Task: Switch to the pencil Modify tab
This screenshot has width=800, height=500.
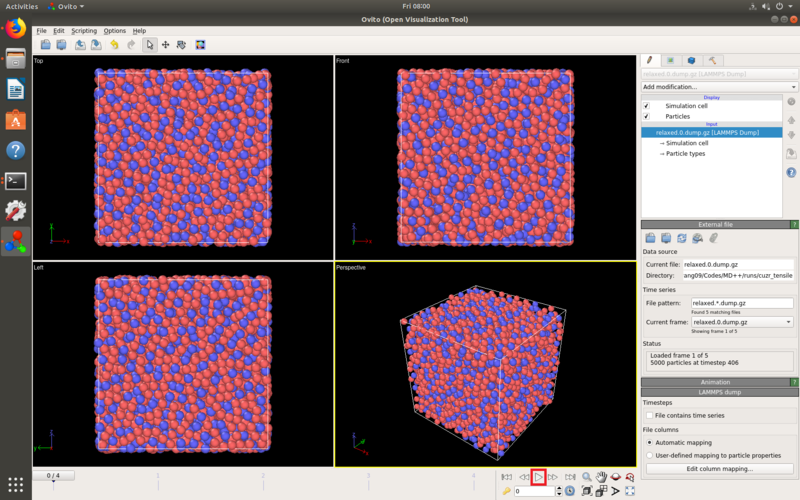Action: (650, 60)
